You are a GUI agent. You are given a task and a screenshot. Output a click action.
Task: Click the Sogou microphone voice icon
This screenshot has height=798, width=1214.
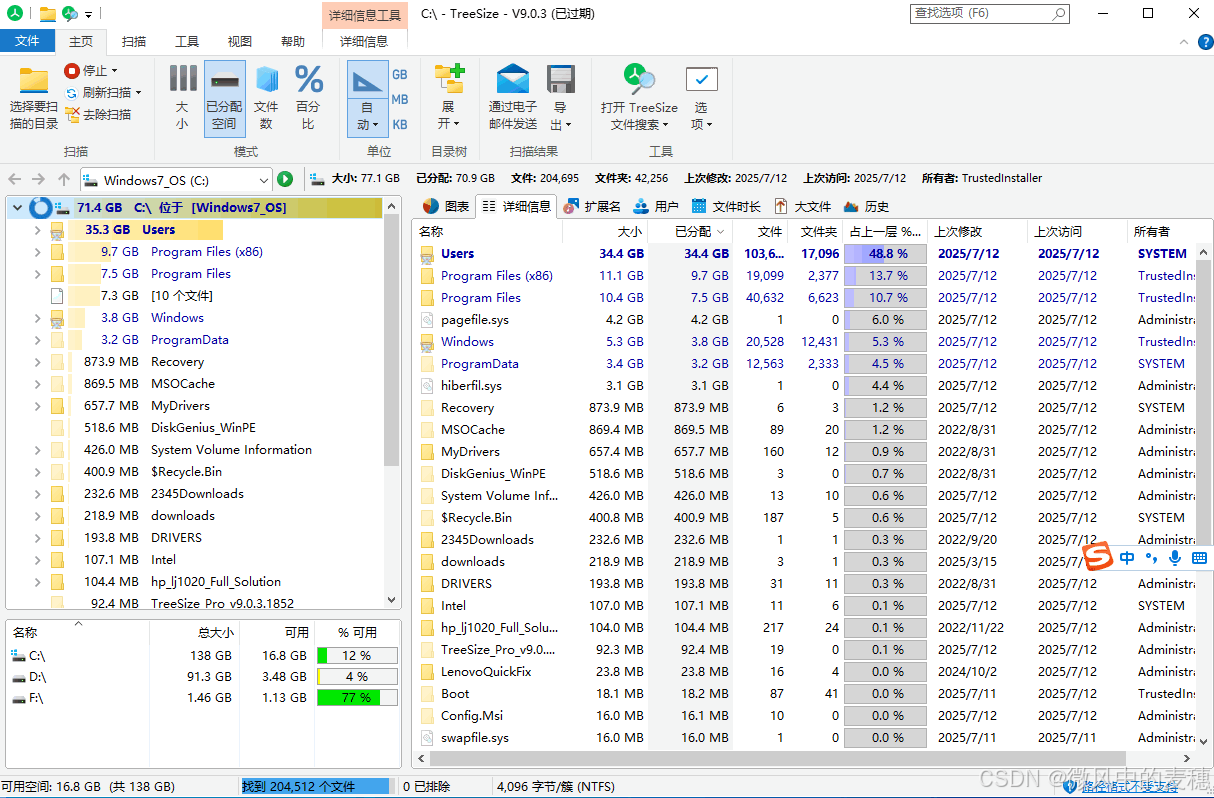tap(1174, 558)
